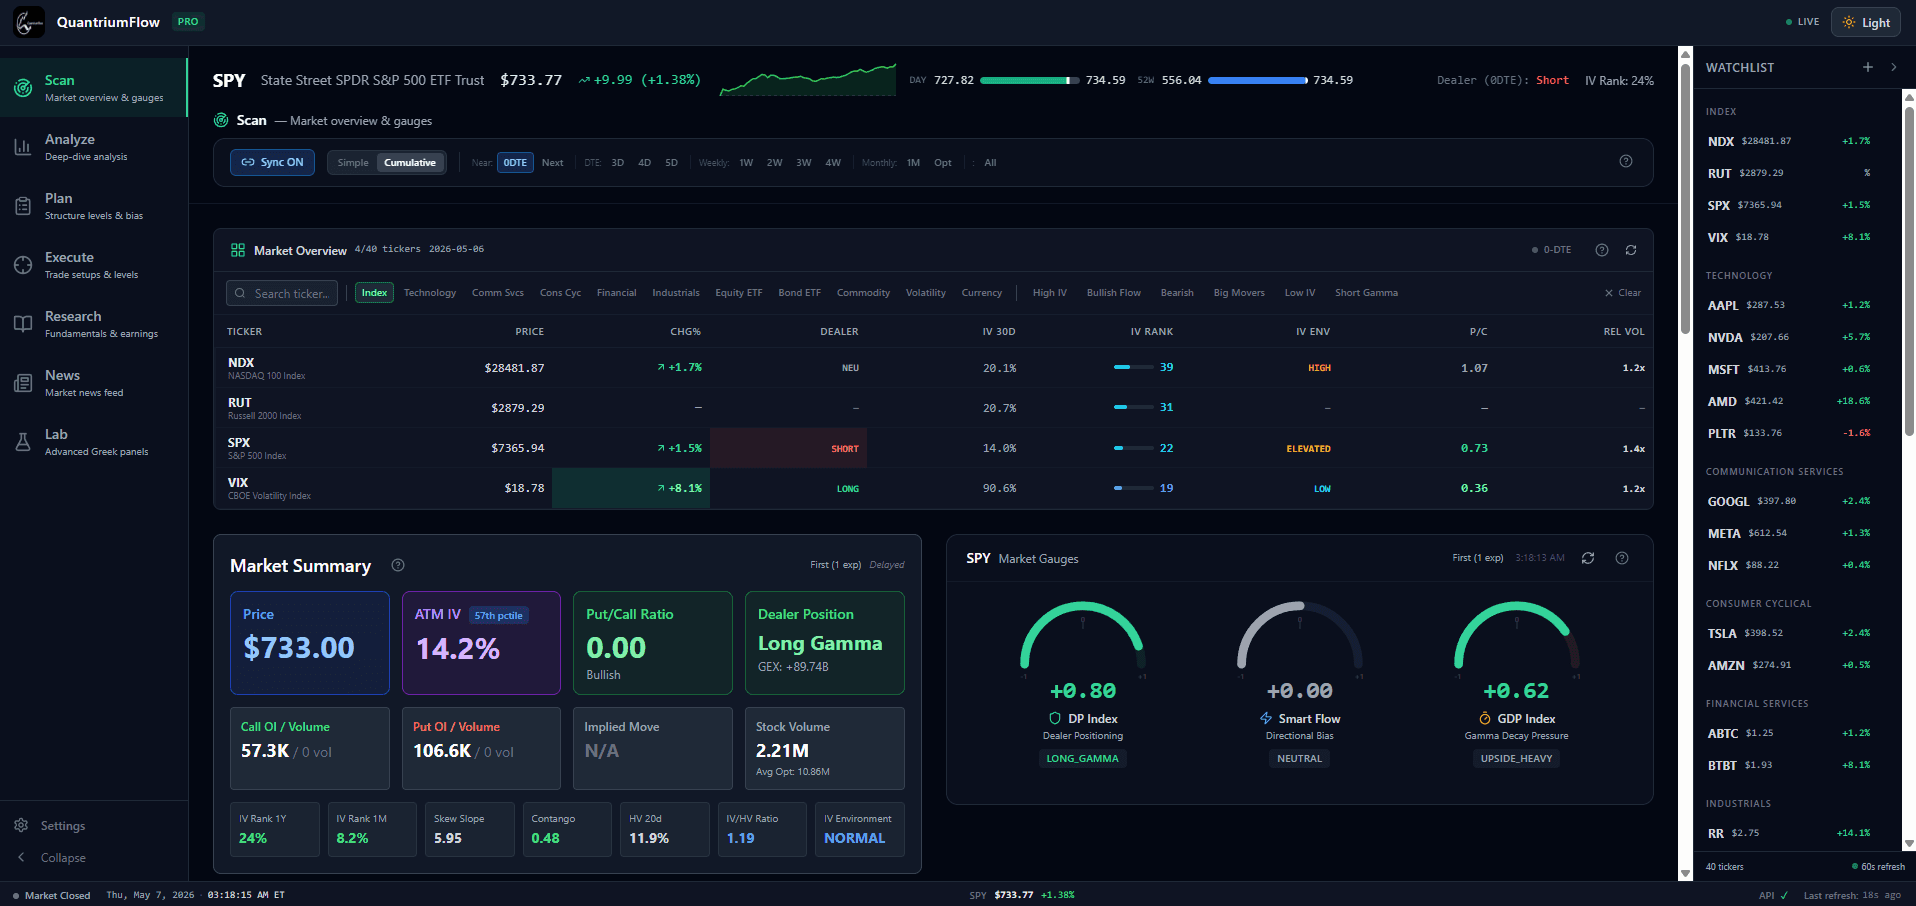Refresh the SPY Market Gauges
Image resolution: width=1916 pixels, height=906 pixels.
click(1588, 558)
